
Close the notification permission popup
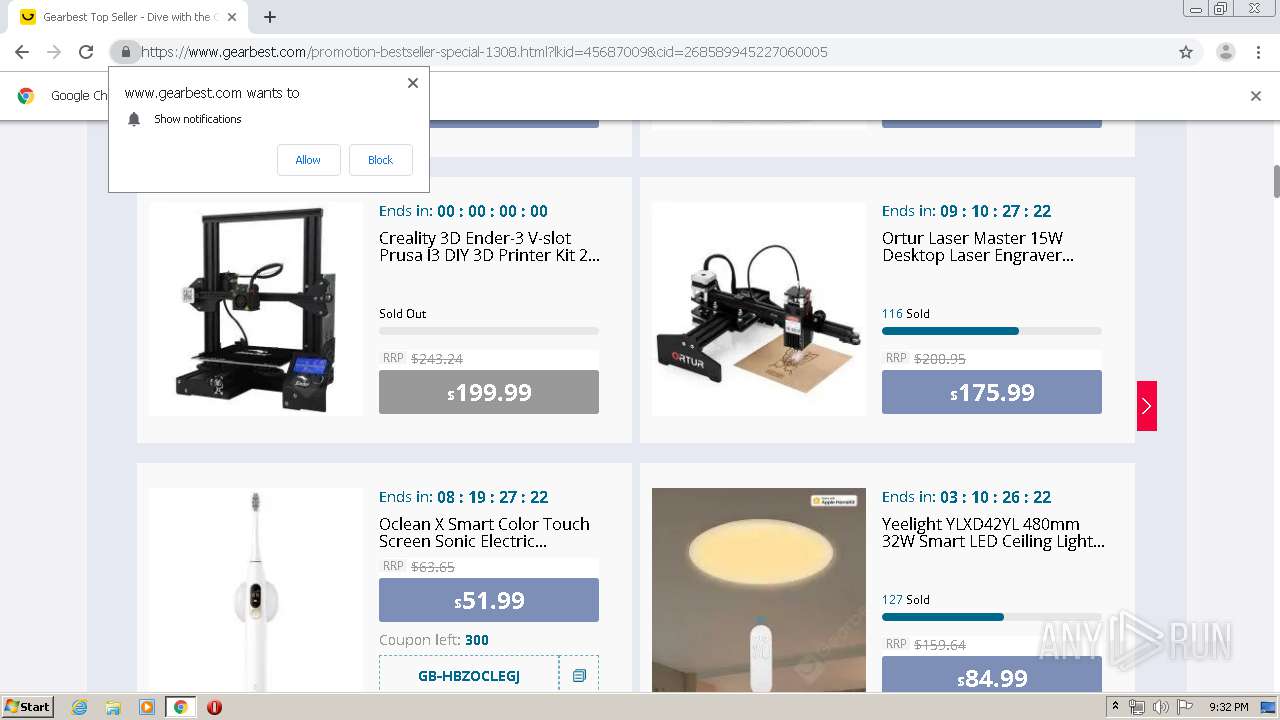[x=413, y=83]
